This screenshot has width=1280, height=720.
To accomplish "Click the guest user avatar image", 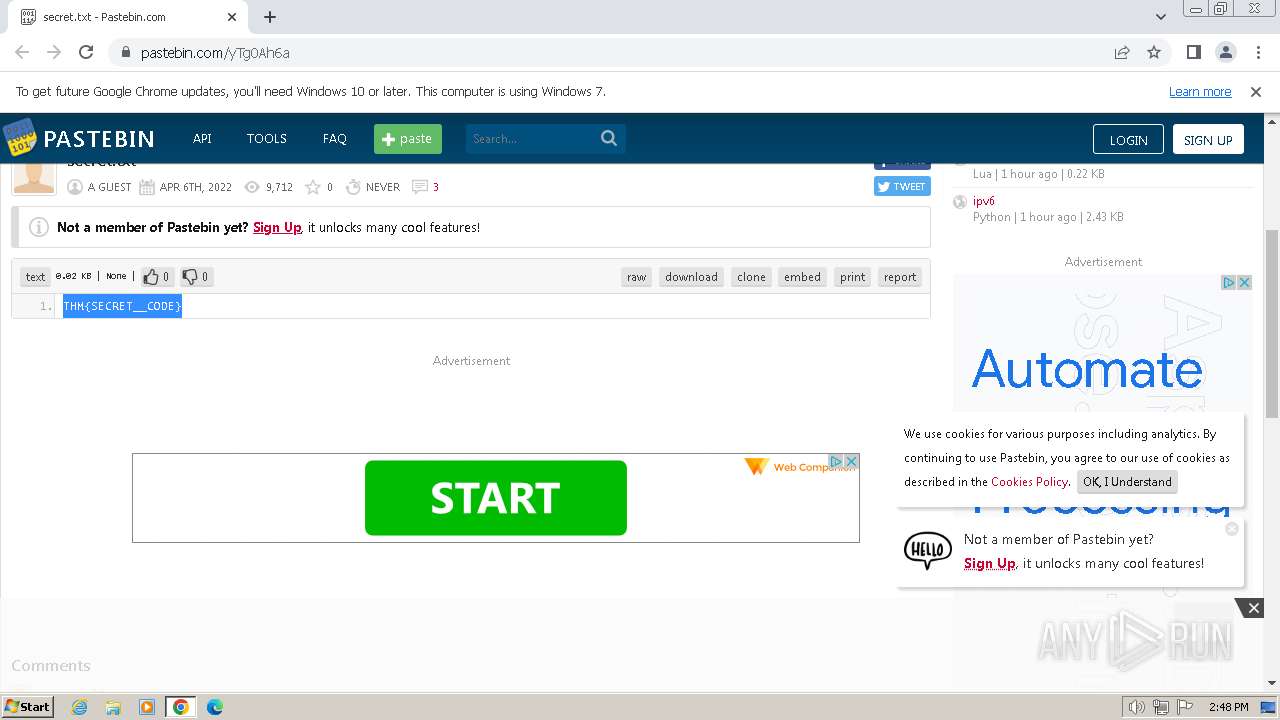I will click(34, 178).
